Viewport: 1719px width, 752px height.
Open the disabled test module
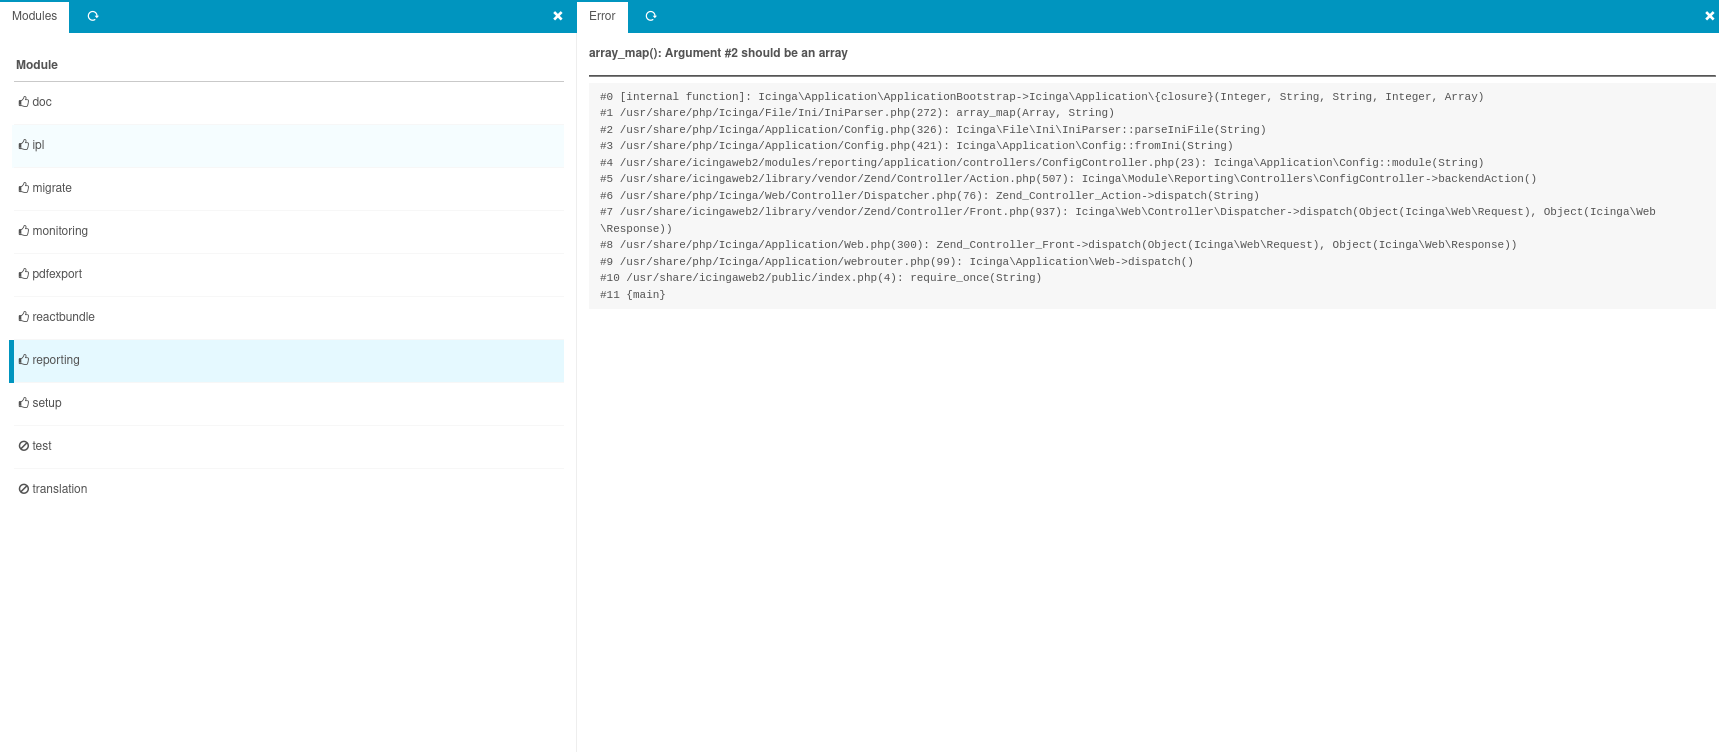[x=288, y=446]
